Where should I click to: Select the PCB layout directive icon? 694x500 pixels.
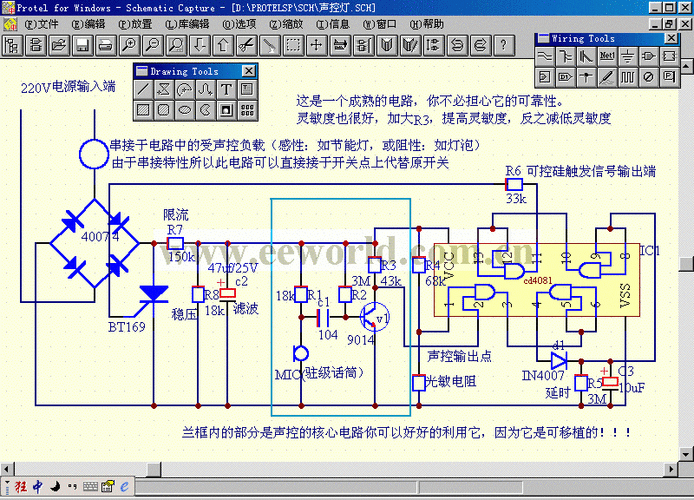(x=670, y=77)
